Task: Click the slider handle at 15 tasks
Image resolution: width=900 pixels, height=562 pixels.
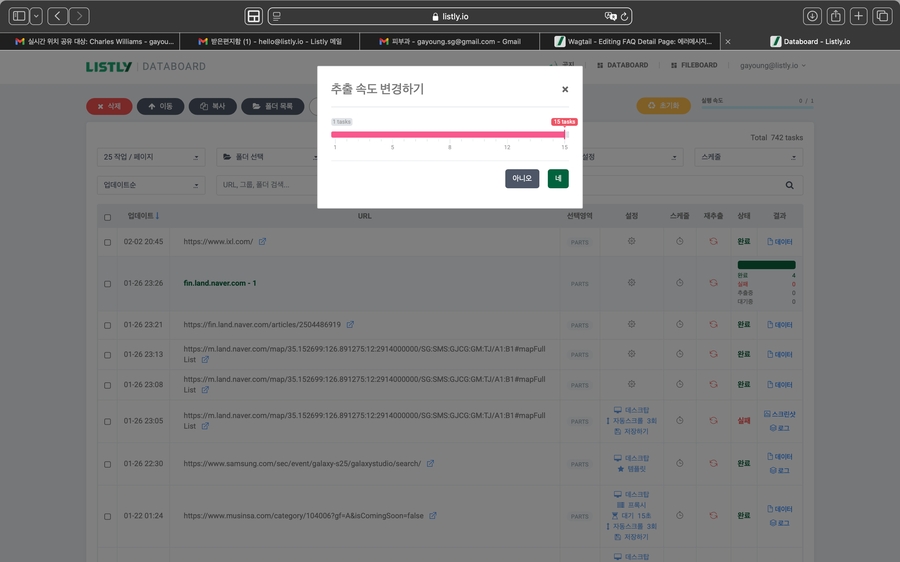Action: click(565, 134)
